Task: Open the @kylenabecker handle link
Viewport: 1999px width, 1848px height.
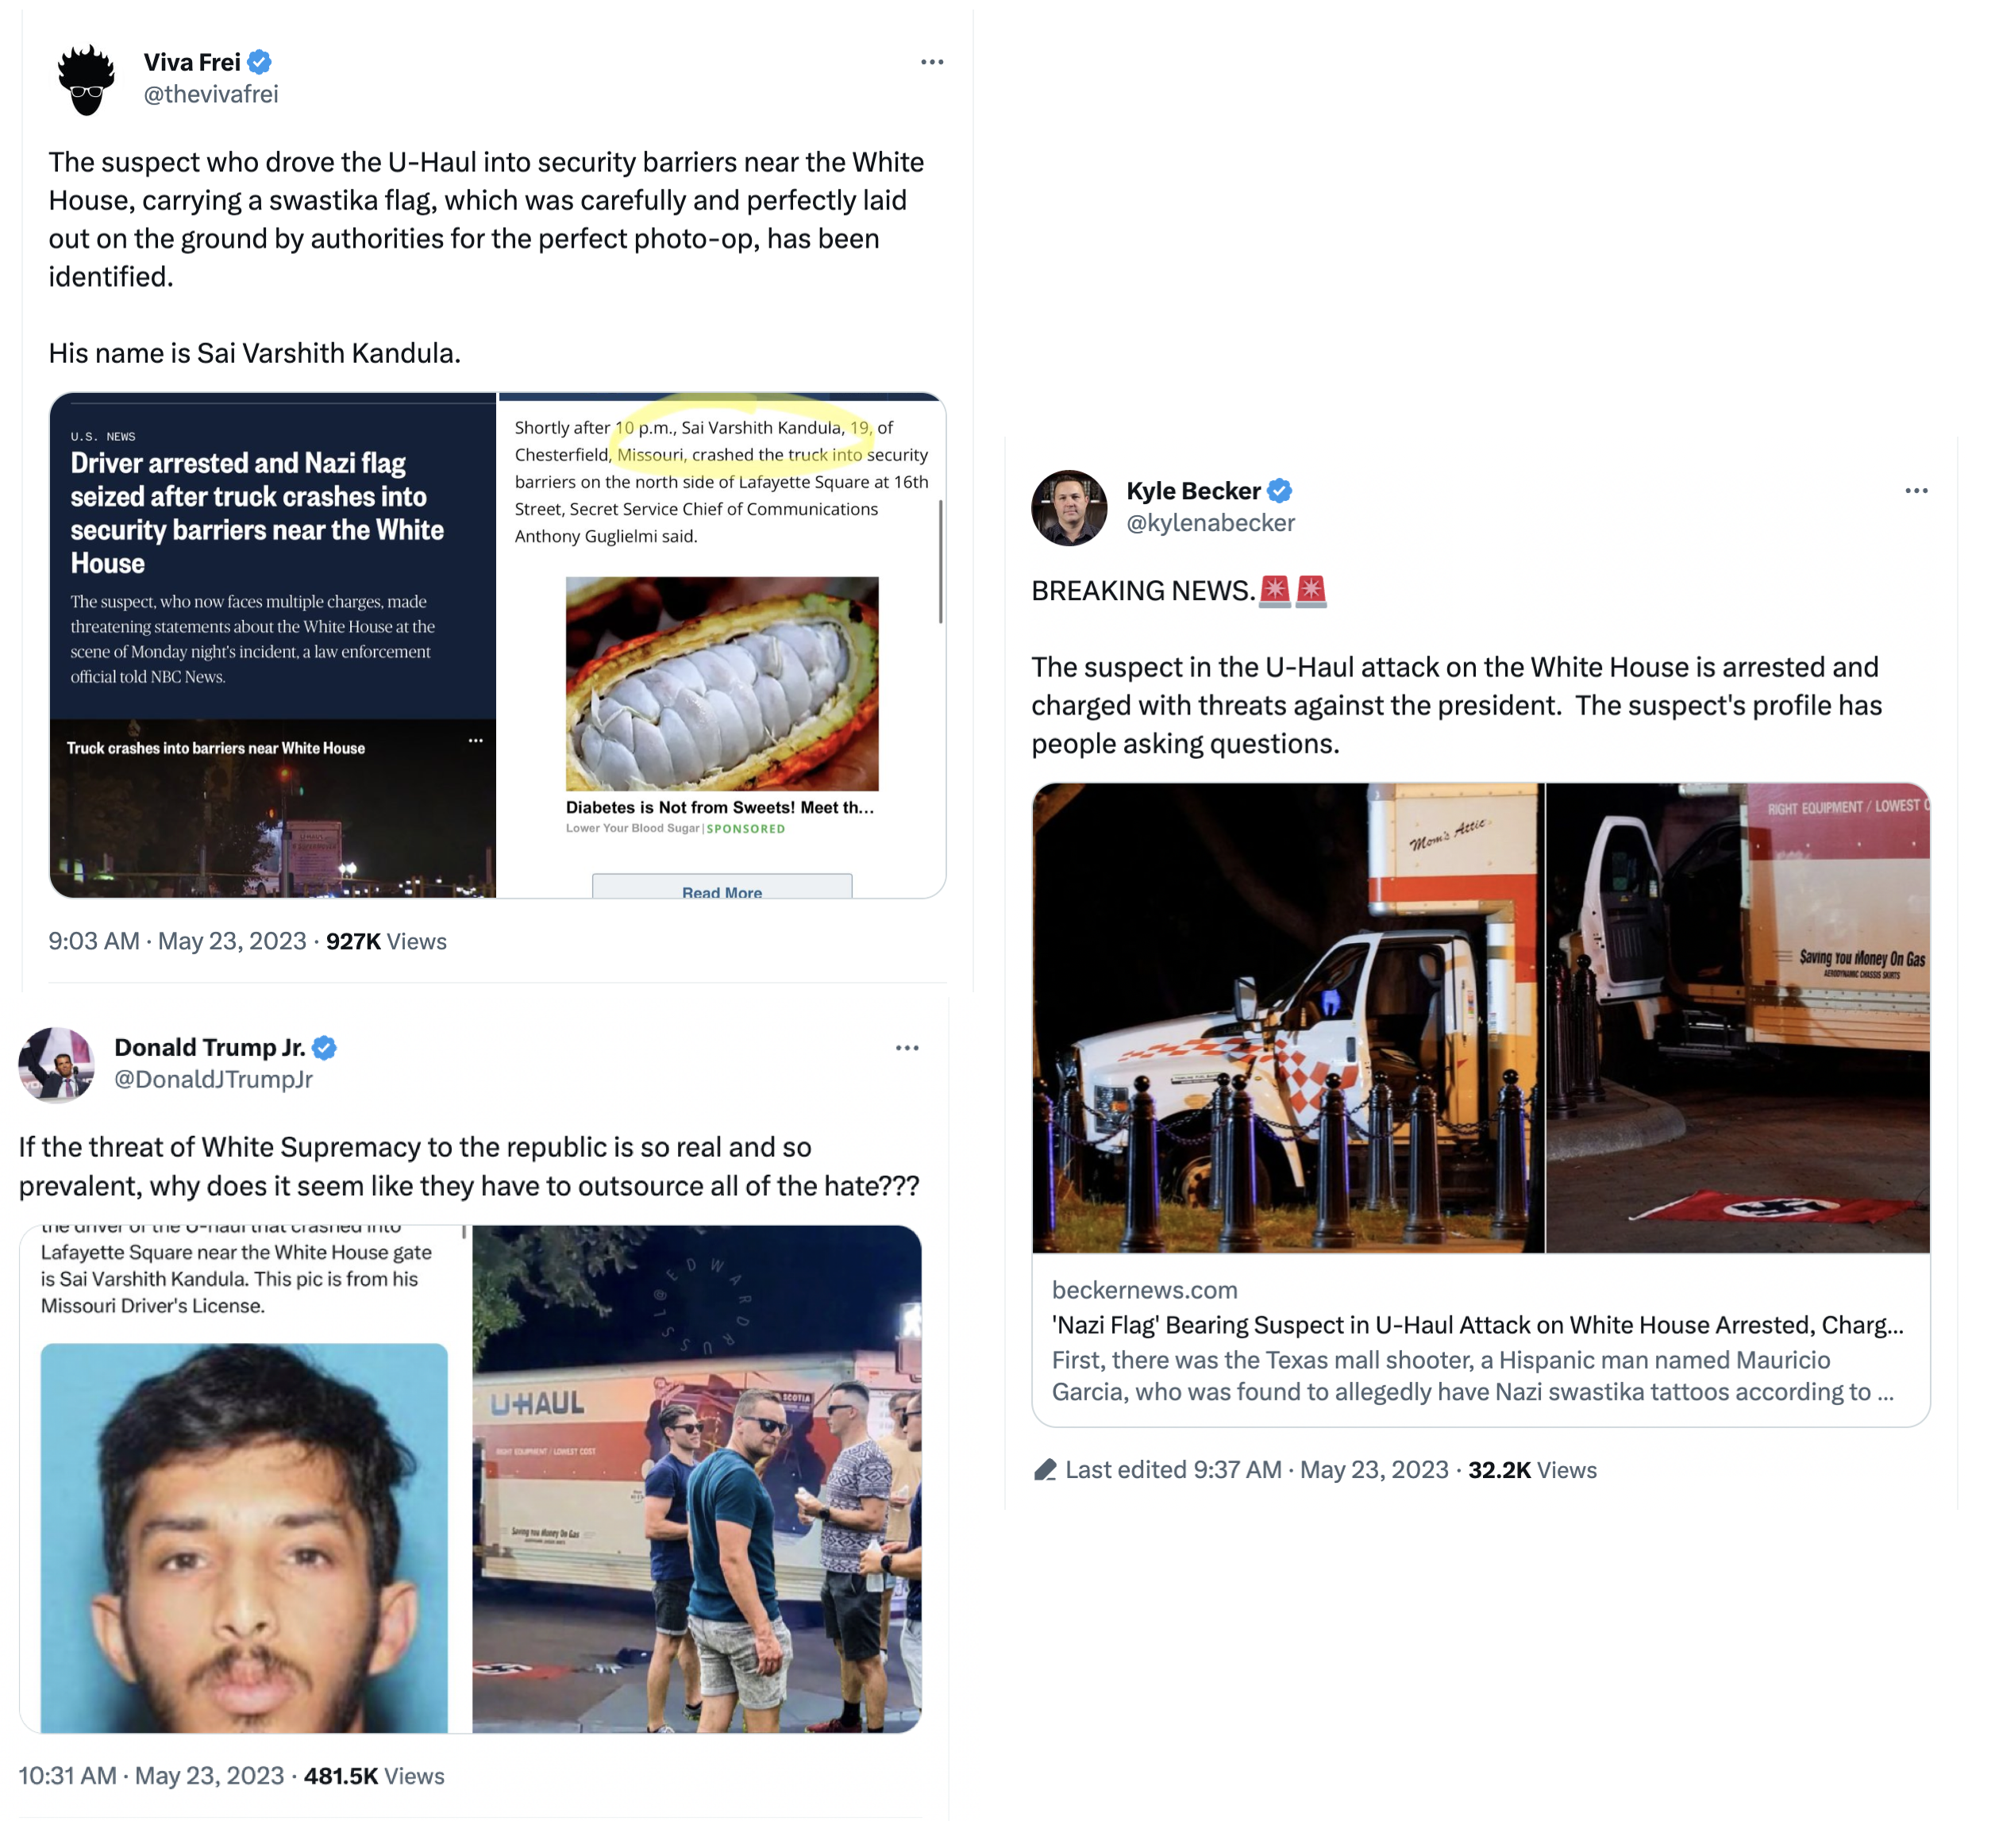Action: 1210,523
